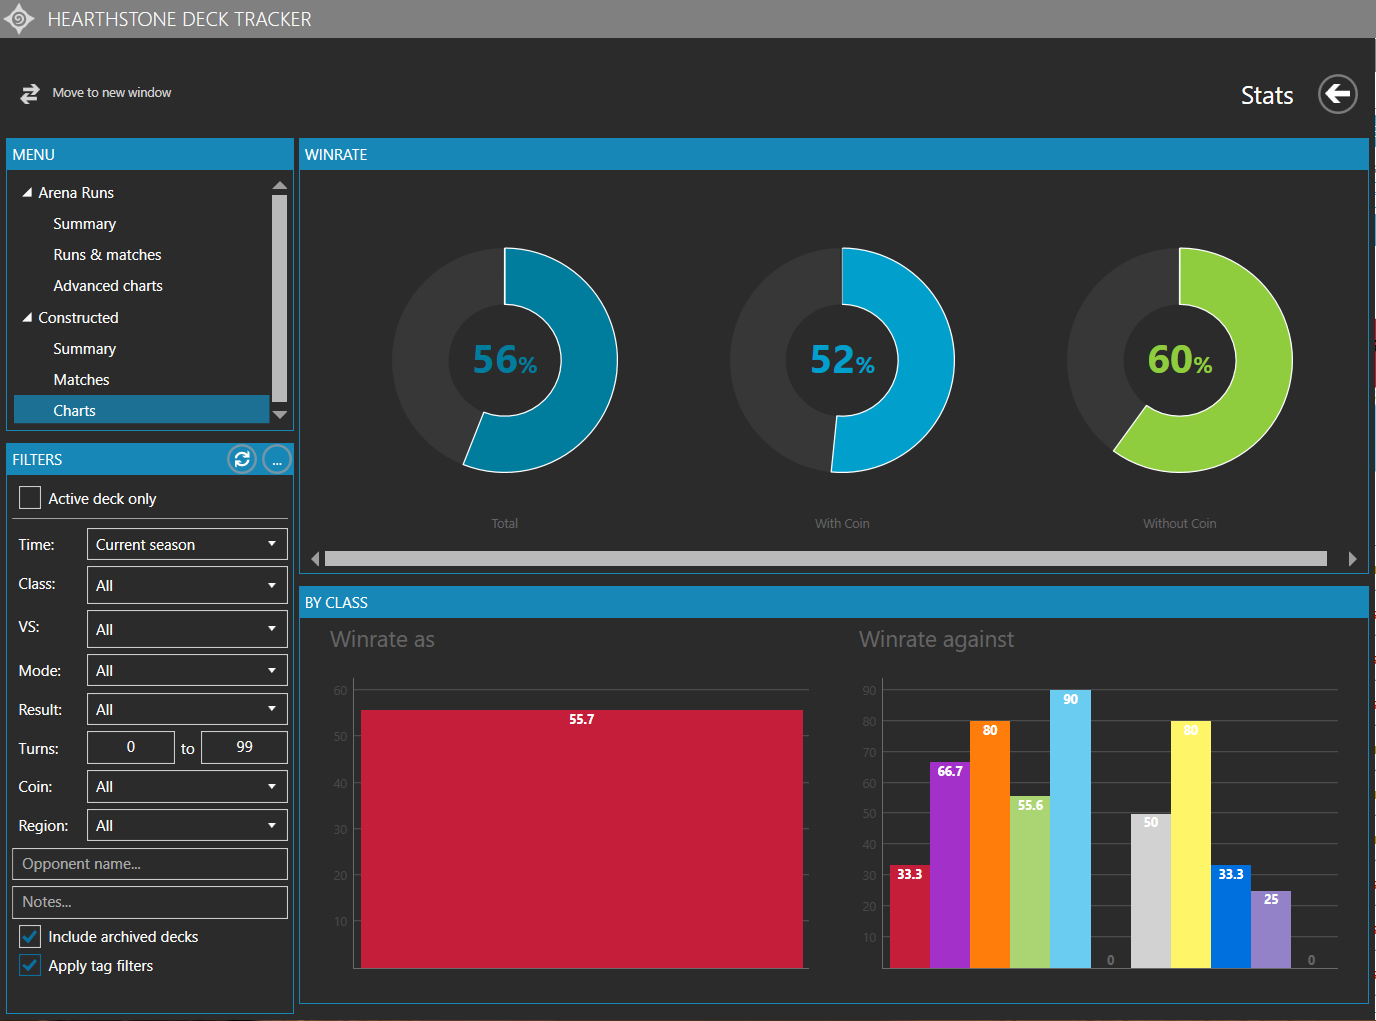Open the Coin filter dropdown

(187, 786)
